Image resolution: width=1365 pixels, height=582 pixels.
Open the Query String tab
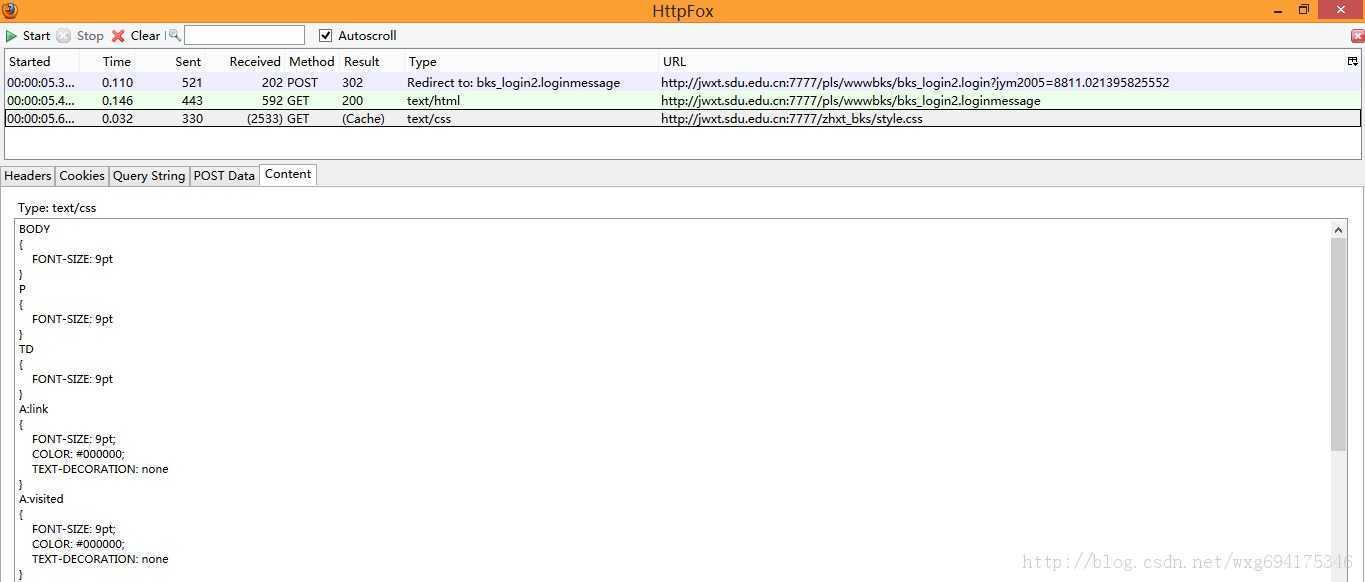click(149, 176)
